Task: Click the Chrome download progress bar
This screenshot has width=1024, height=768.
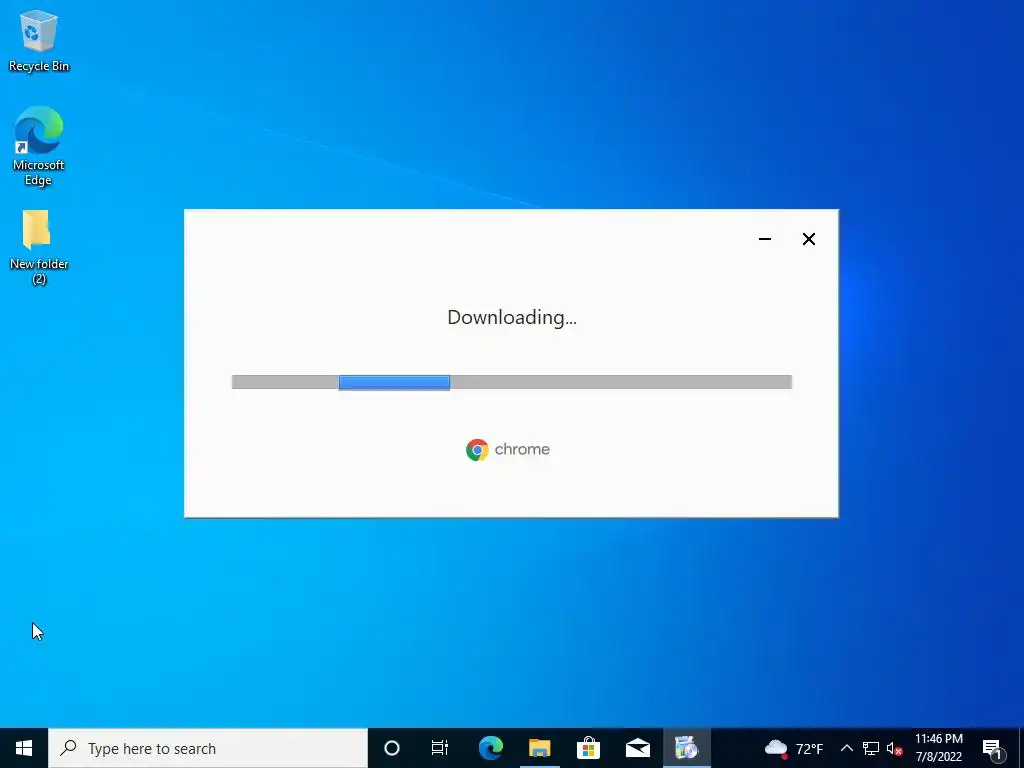Action: (512, 382)
